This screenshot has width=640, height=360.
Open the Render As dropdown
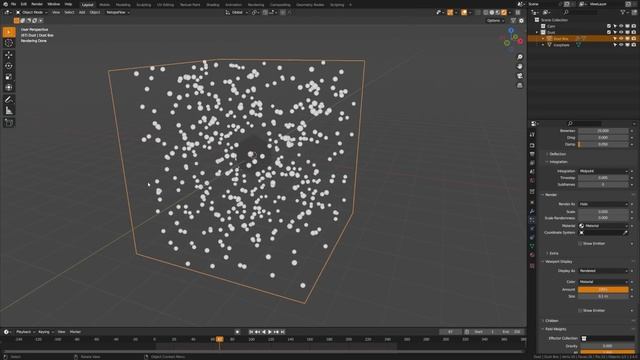pos(603,204)
